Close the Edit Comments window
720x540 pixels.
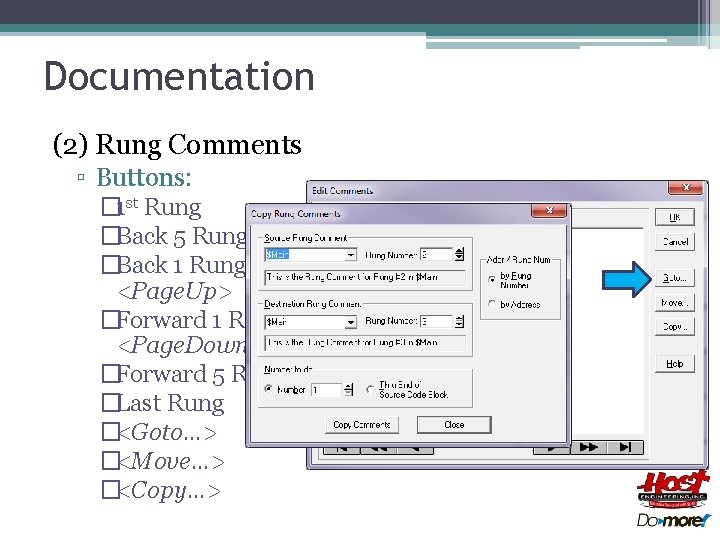(x=686, y=188)
